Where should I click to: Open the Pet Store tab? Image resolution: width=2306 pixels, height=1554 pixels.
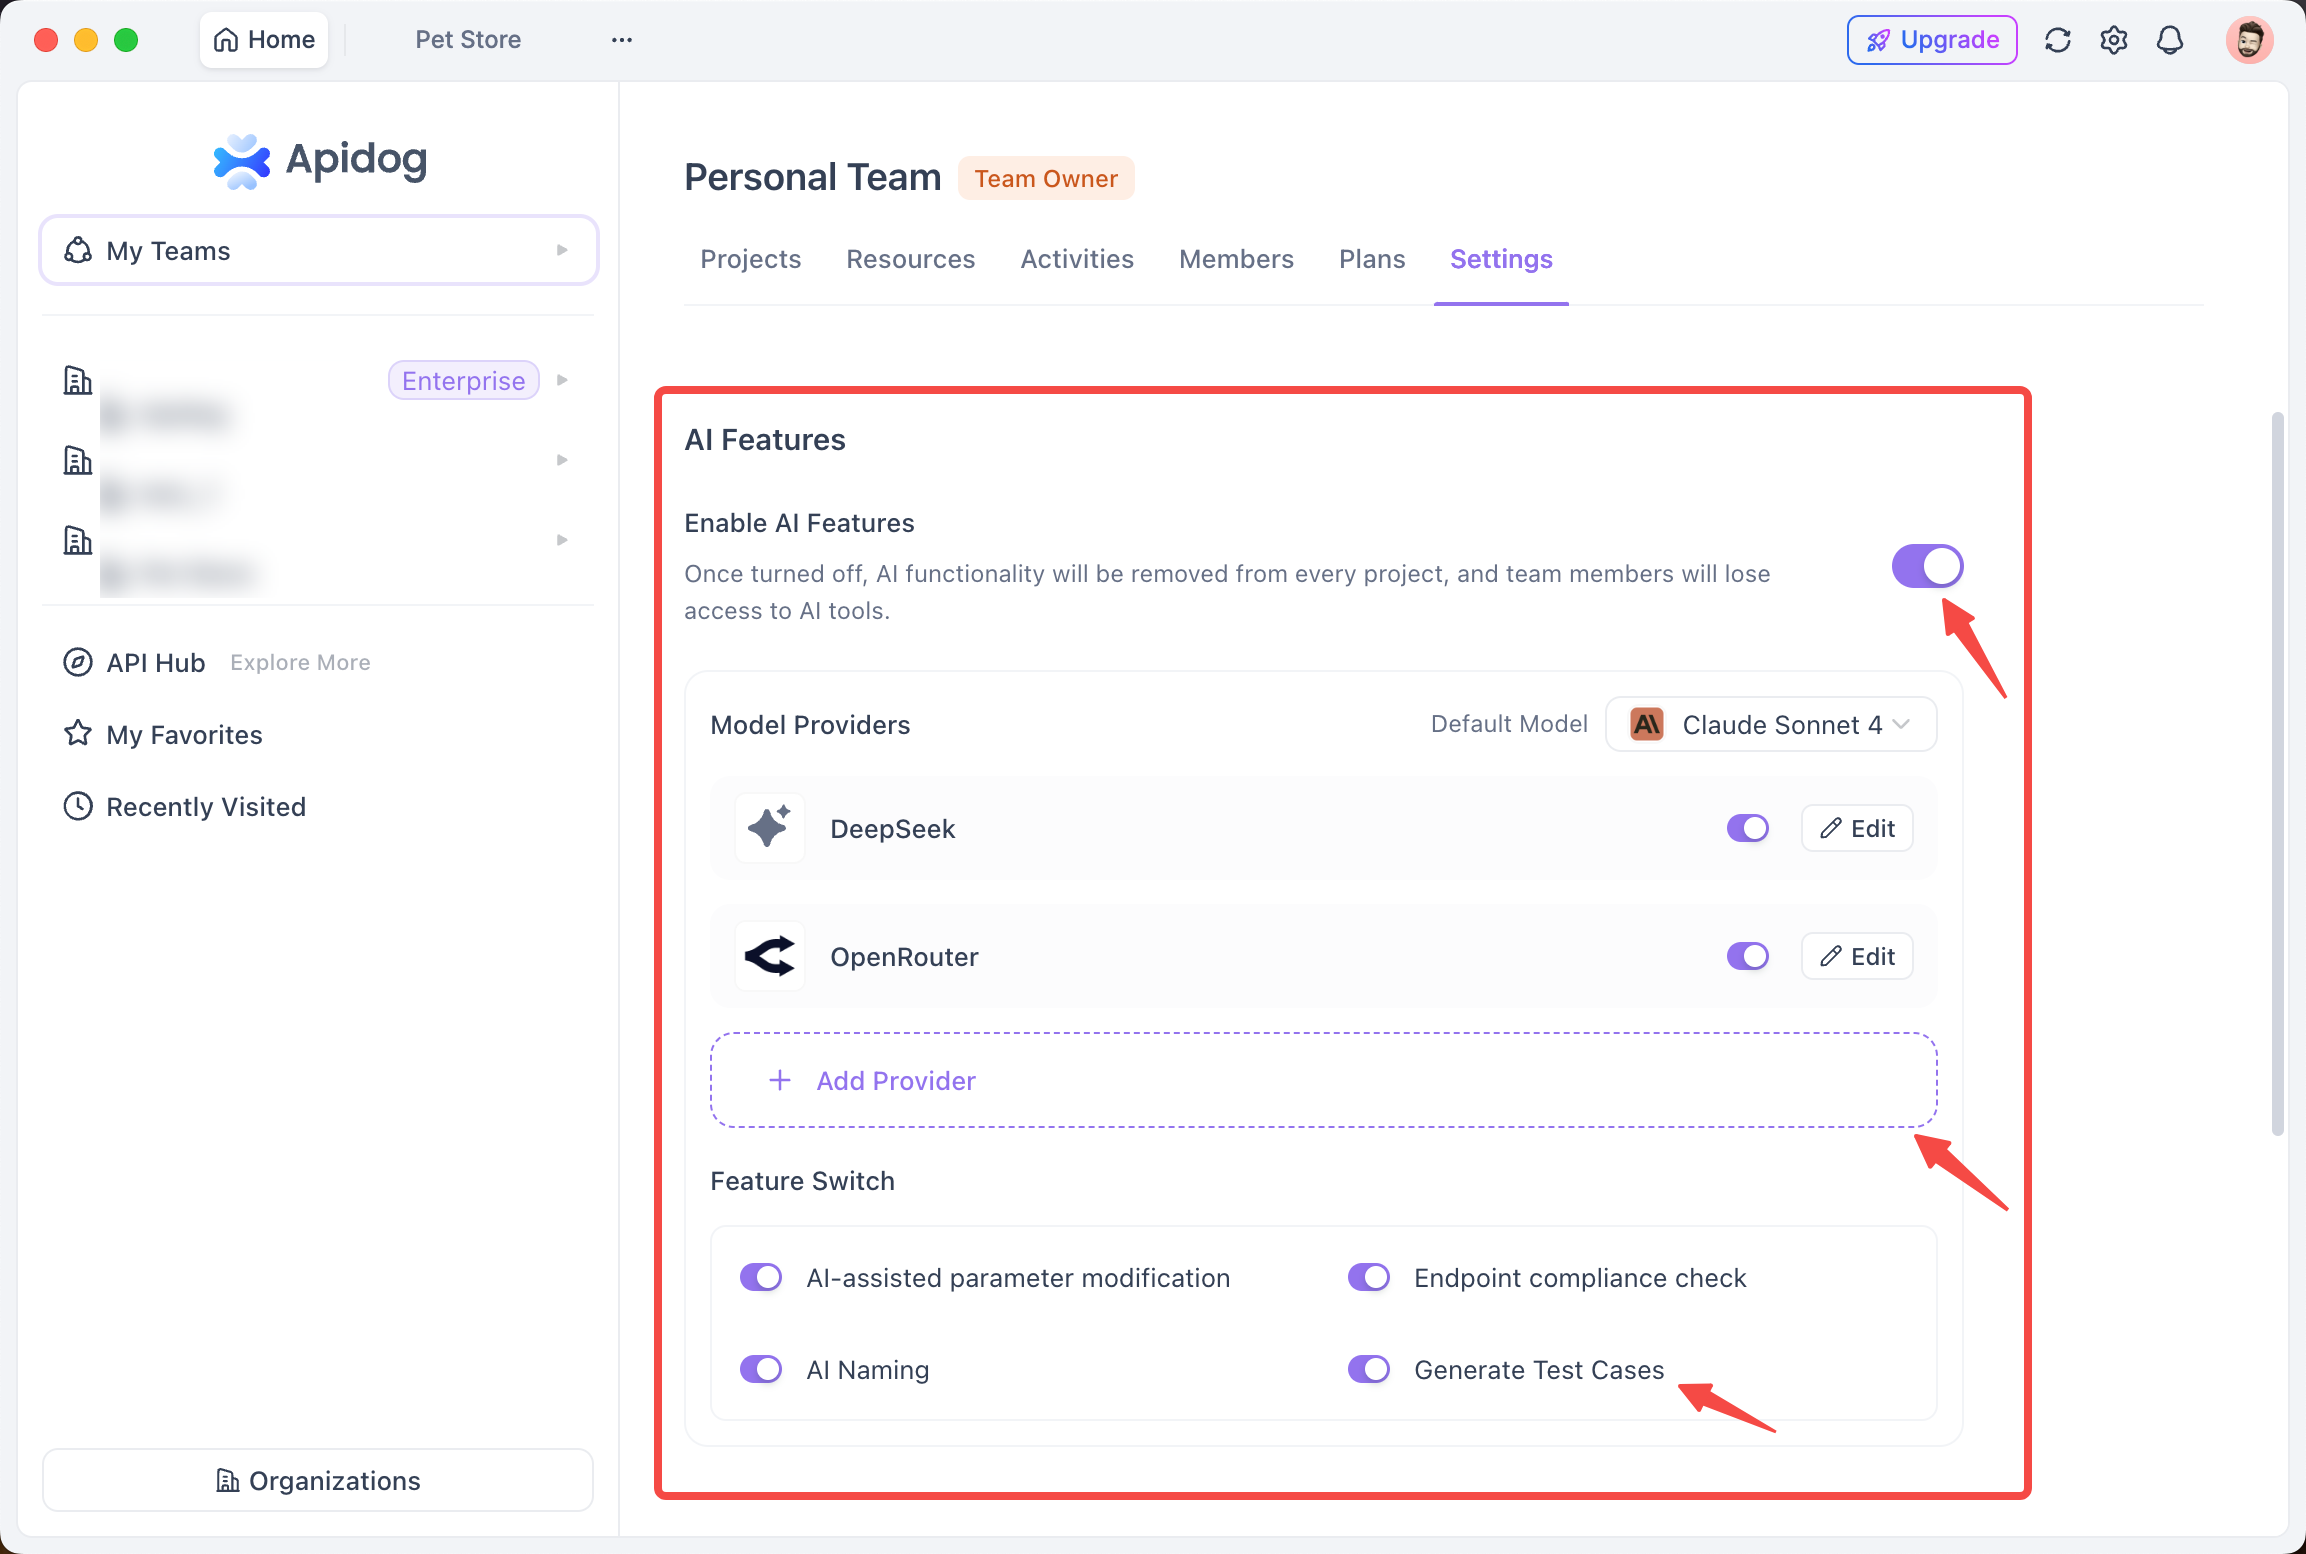tap(468, 40)
